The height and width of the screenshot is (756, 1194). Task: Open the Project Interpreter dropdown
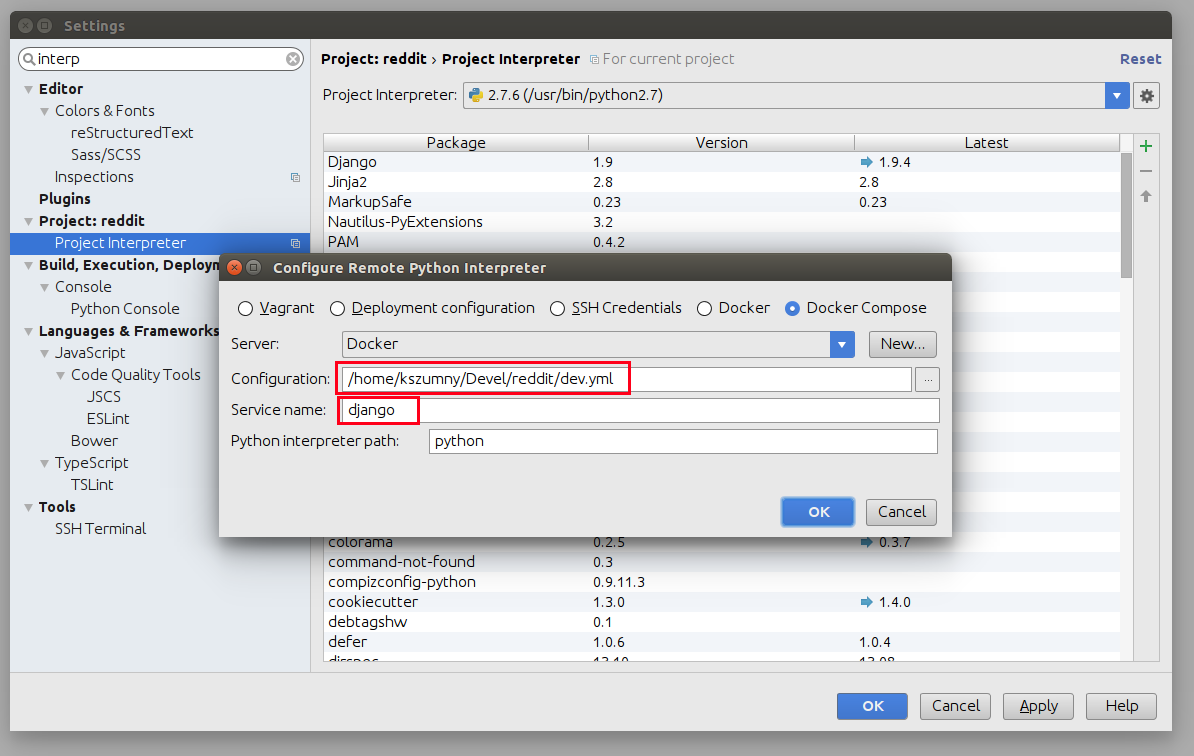[x=1117, y=95]
